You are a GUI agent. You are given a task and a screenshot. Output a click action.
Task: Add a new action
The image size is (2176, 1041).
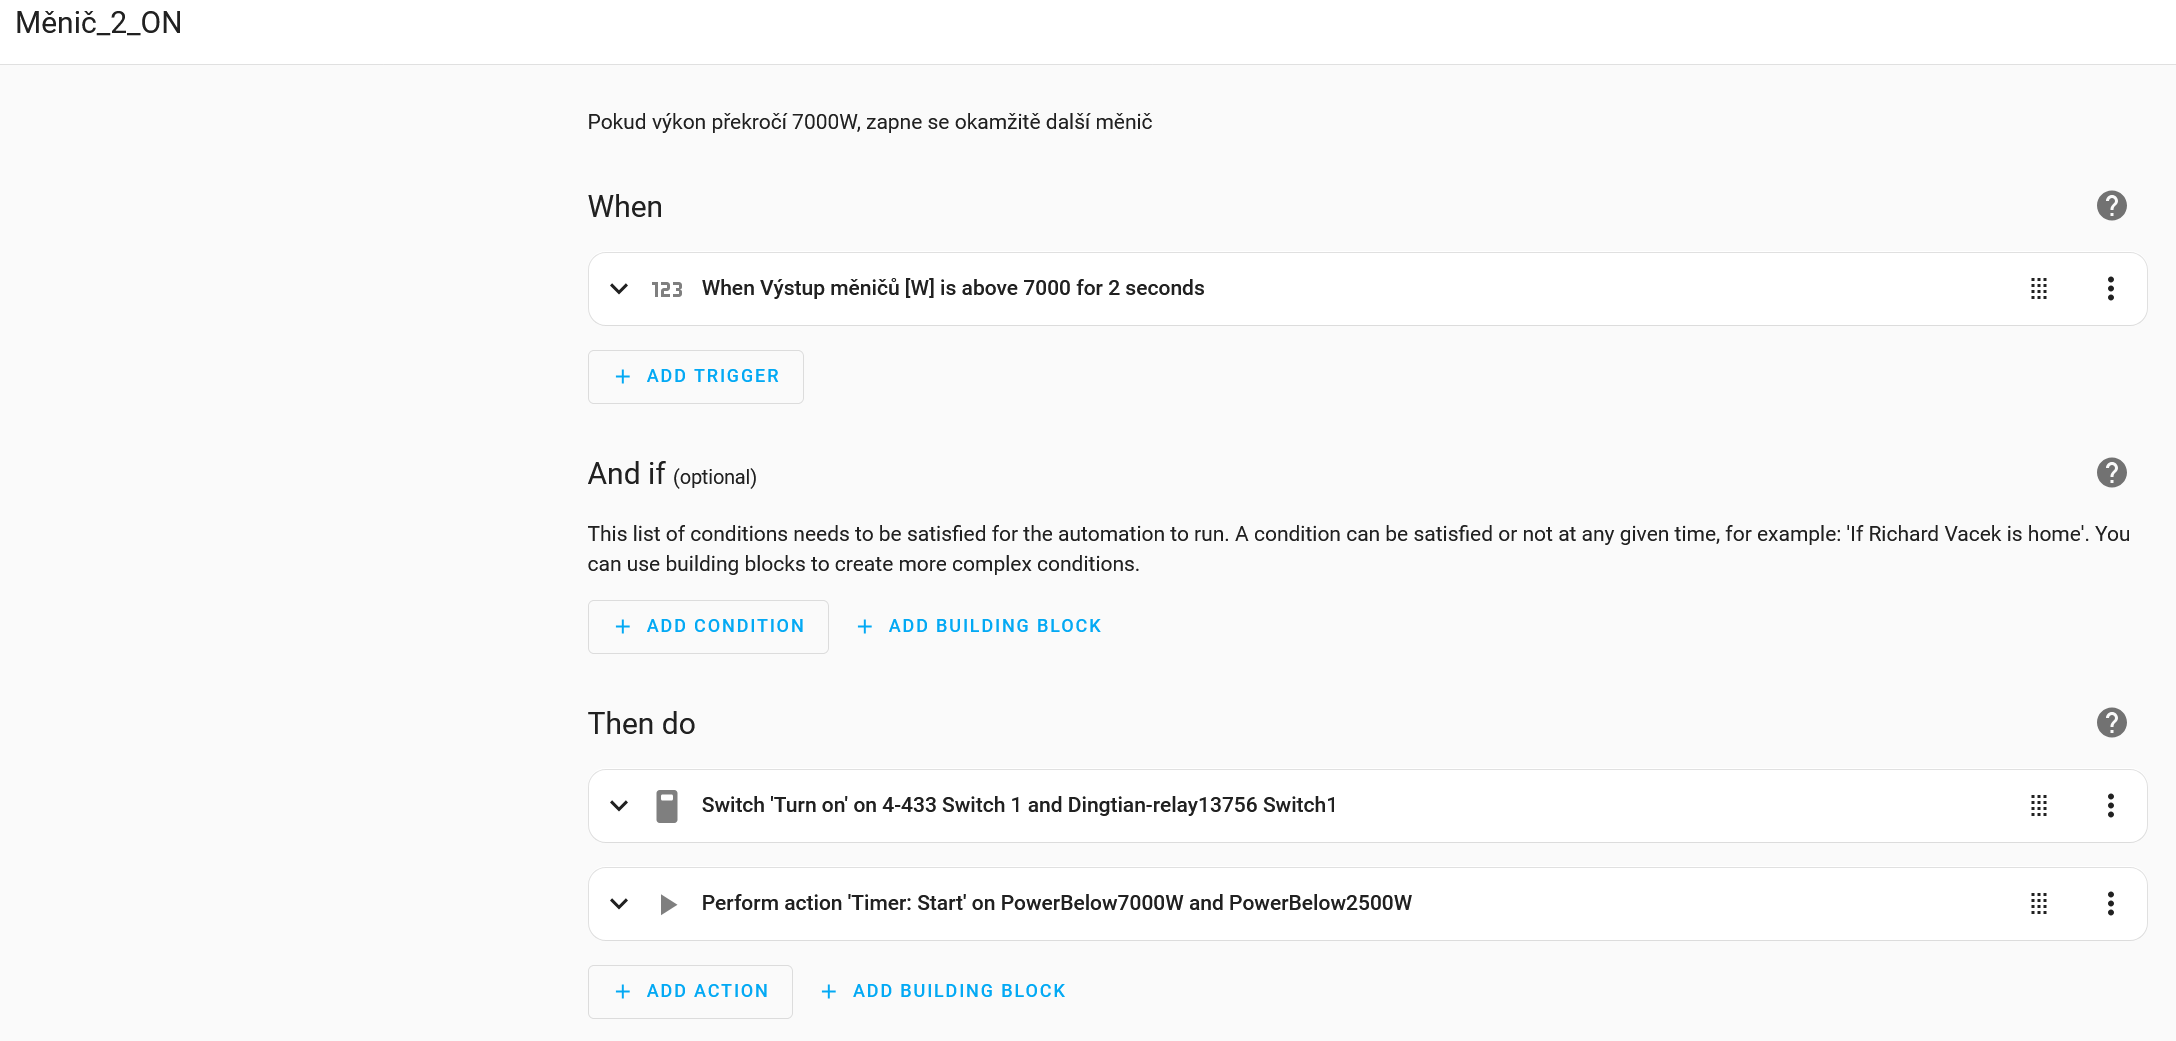point(690,992)
